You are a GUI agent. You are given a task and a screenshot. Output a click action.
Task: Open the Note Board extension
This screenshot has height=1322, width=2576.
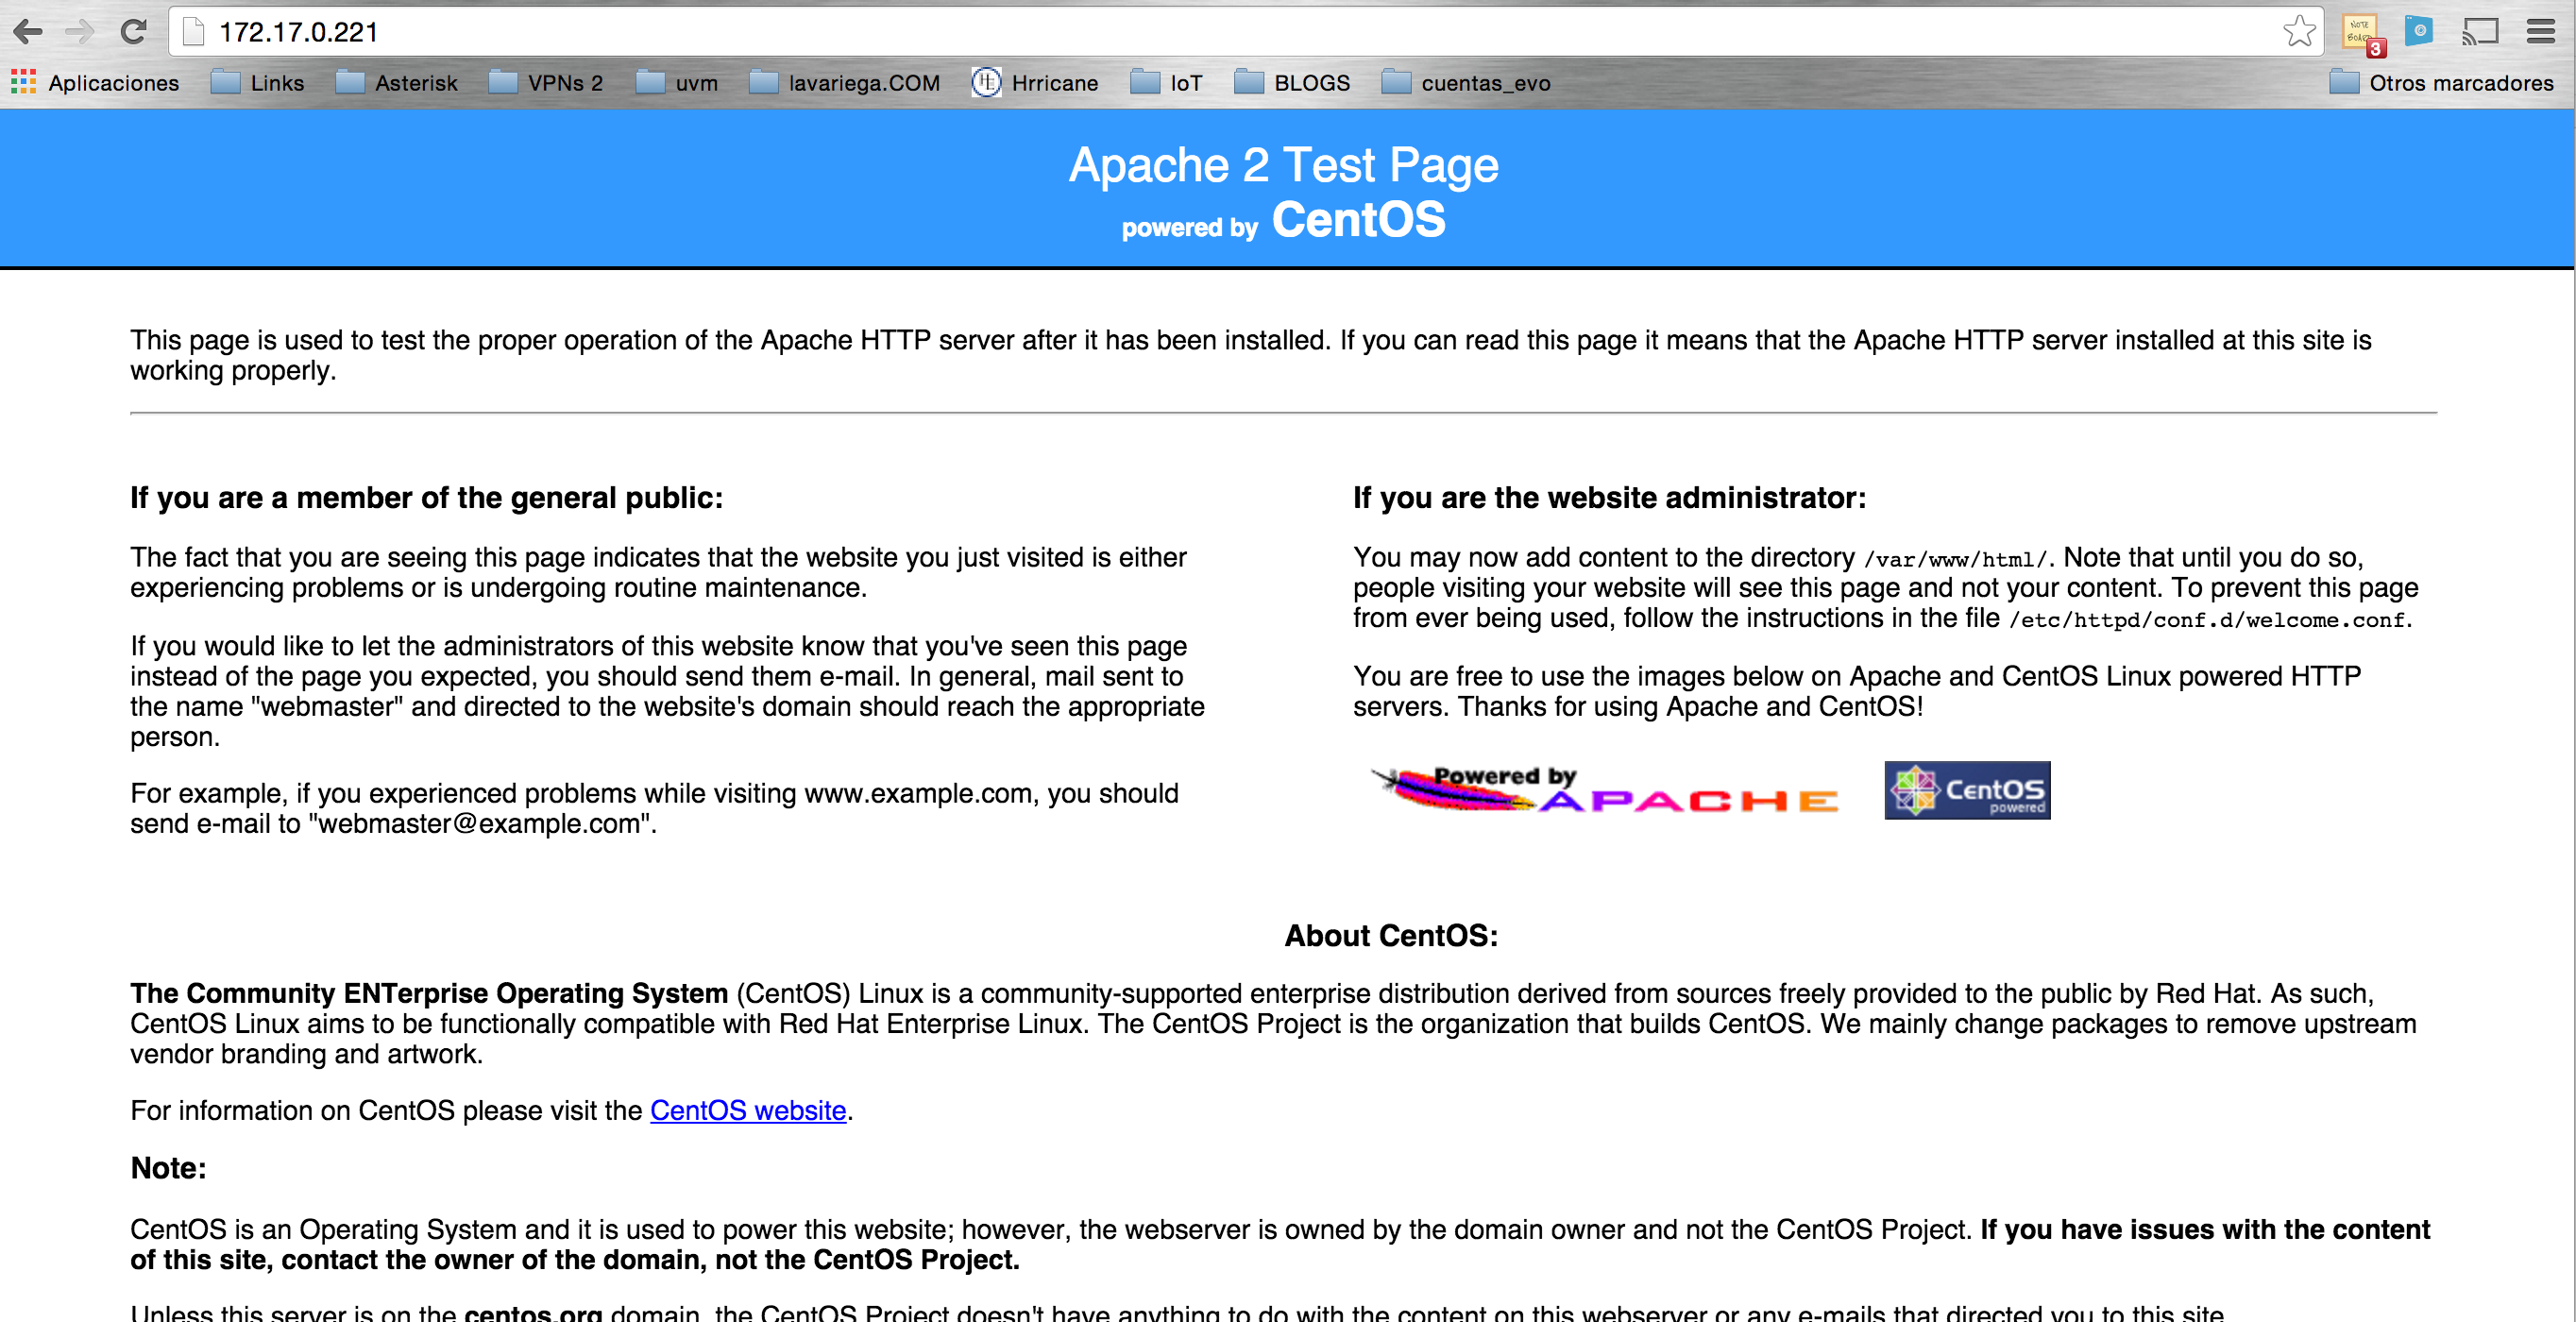[2360, 32]
